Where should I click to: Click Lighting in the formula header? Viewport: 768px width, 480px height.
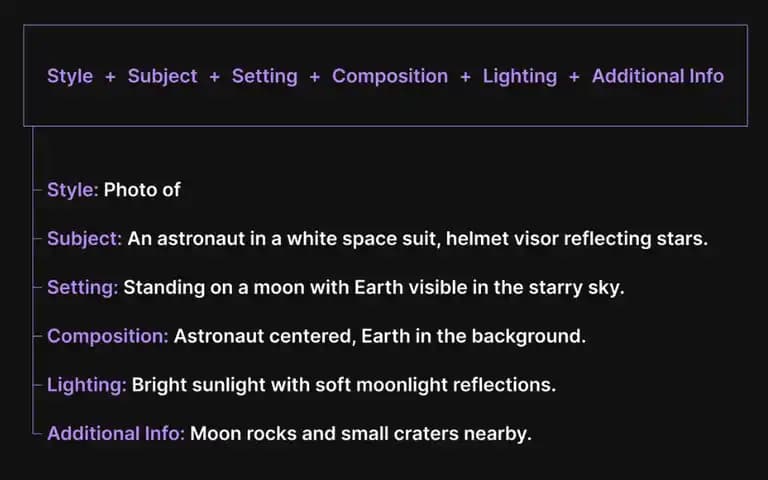coord(520,76)
